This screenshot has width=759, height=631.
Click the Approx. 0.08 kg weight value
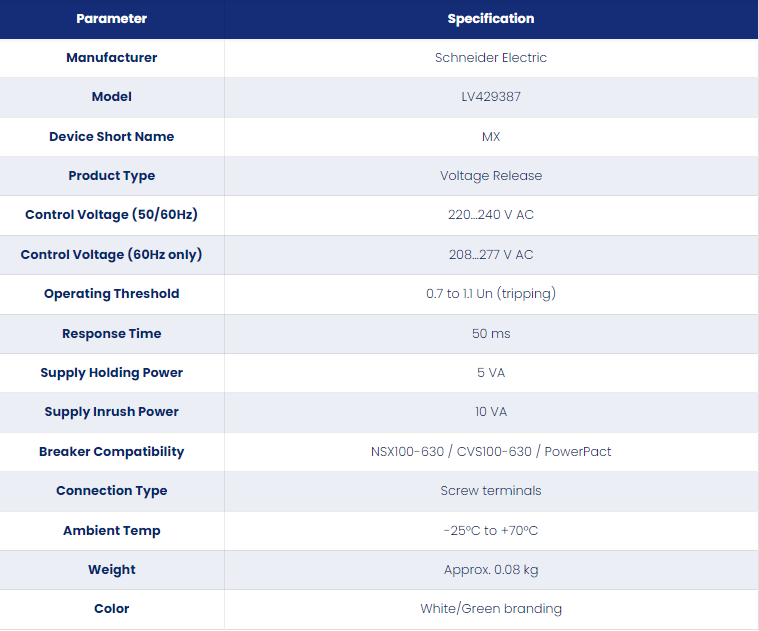(491, 570)
